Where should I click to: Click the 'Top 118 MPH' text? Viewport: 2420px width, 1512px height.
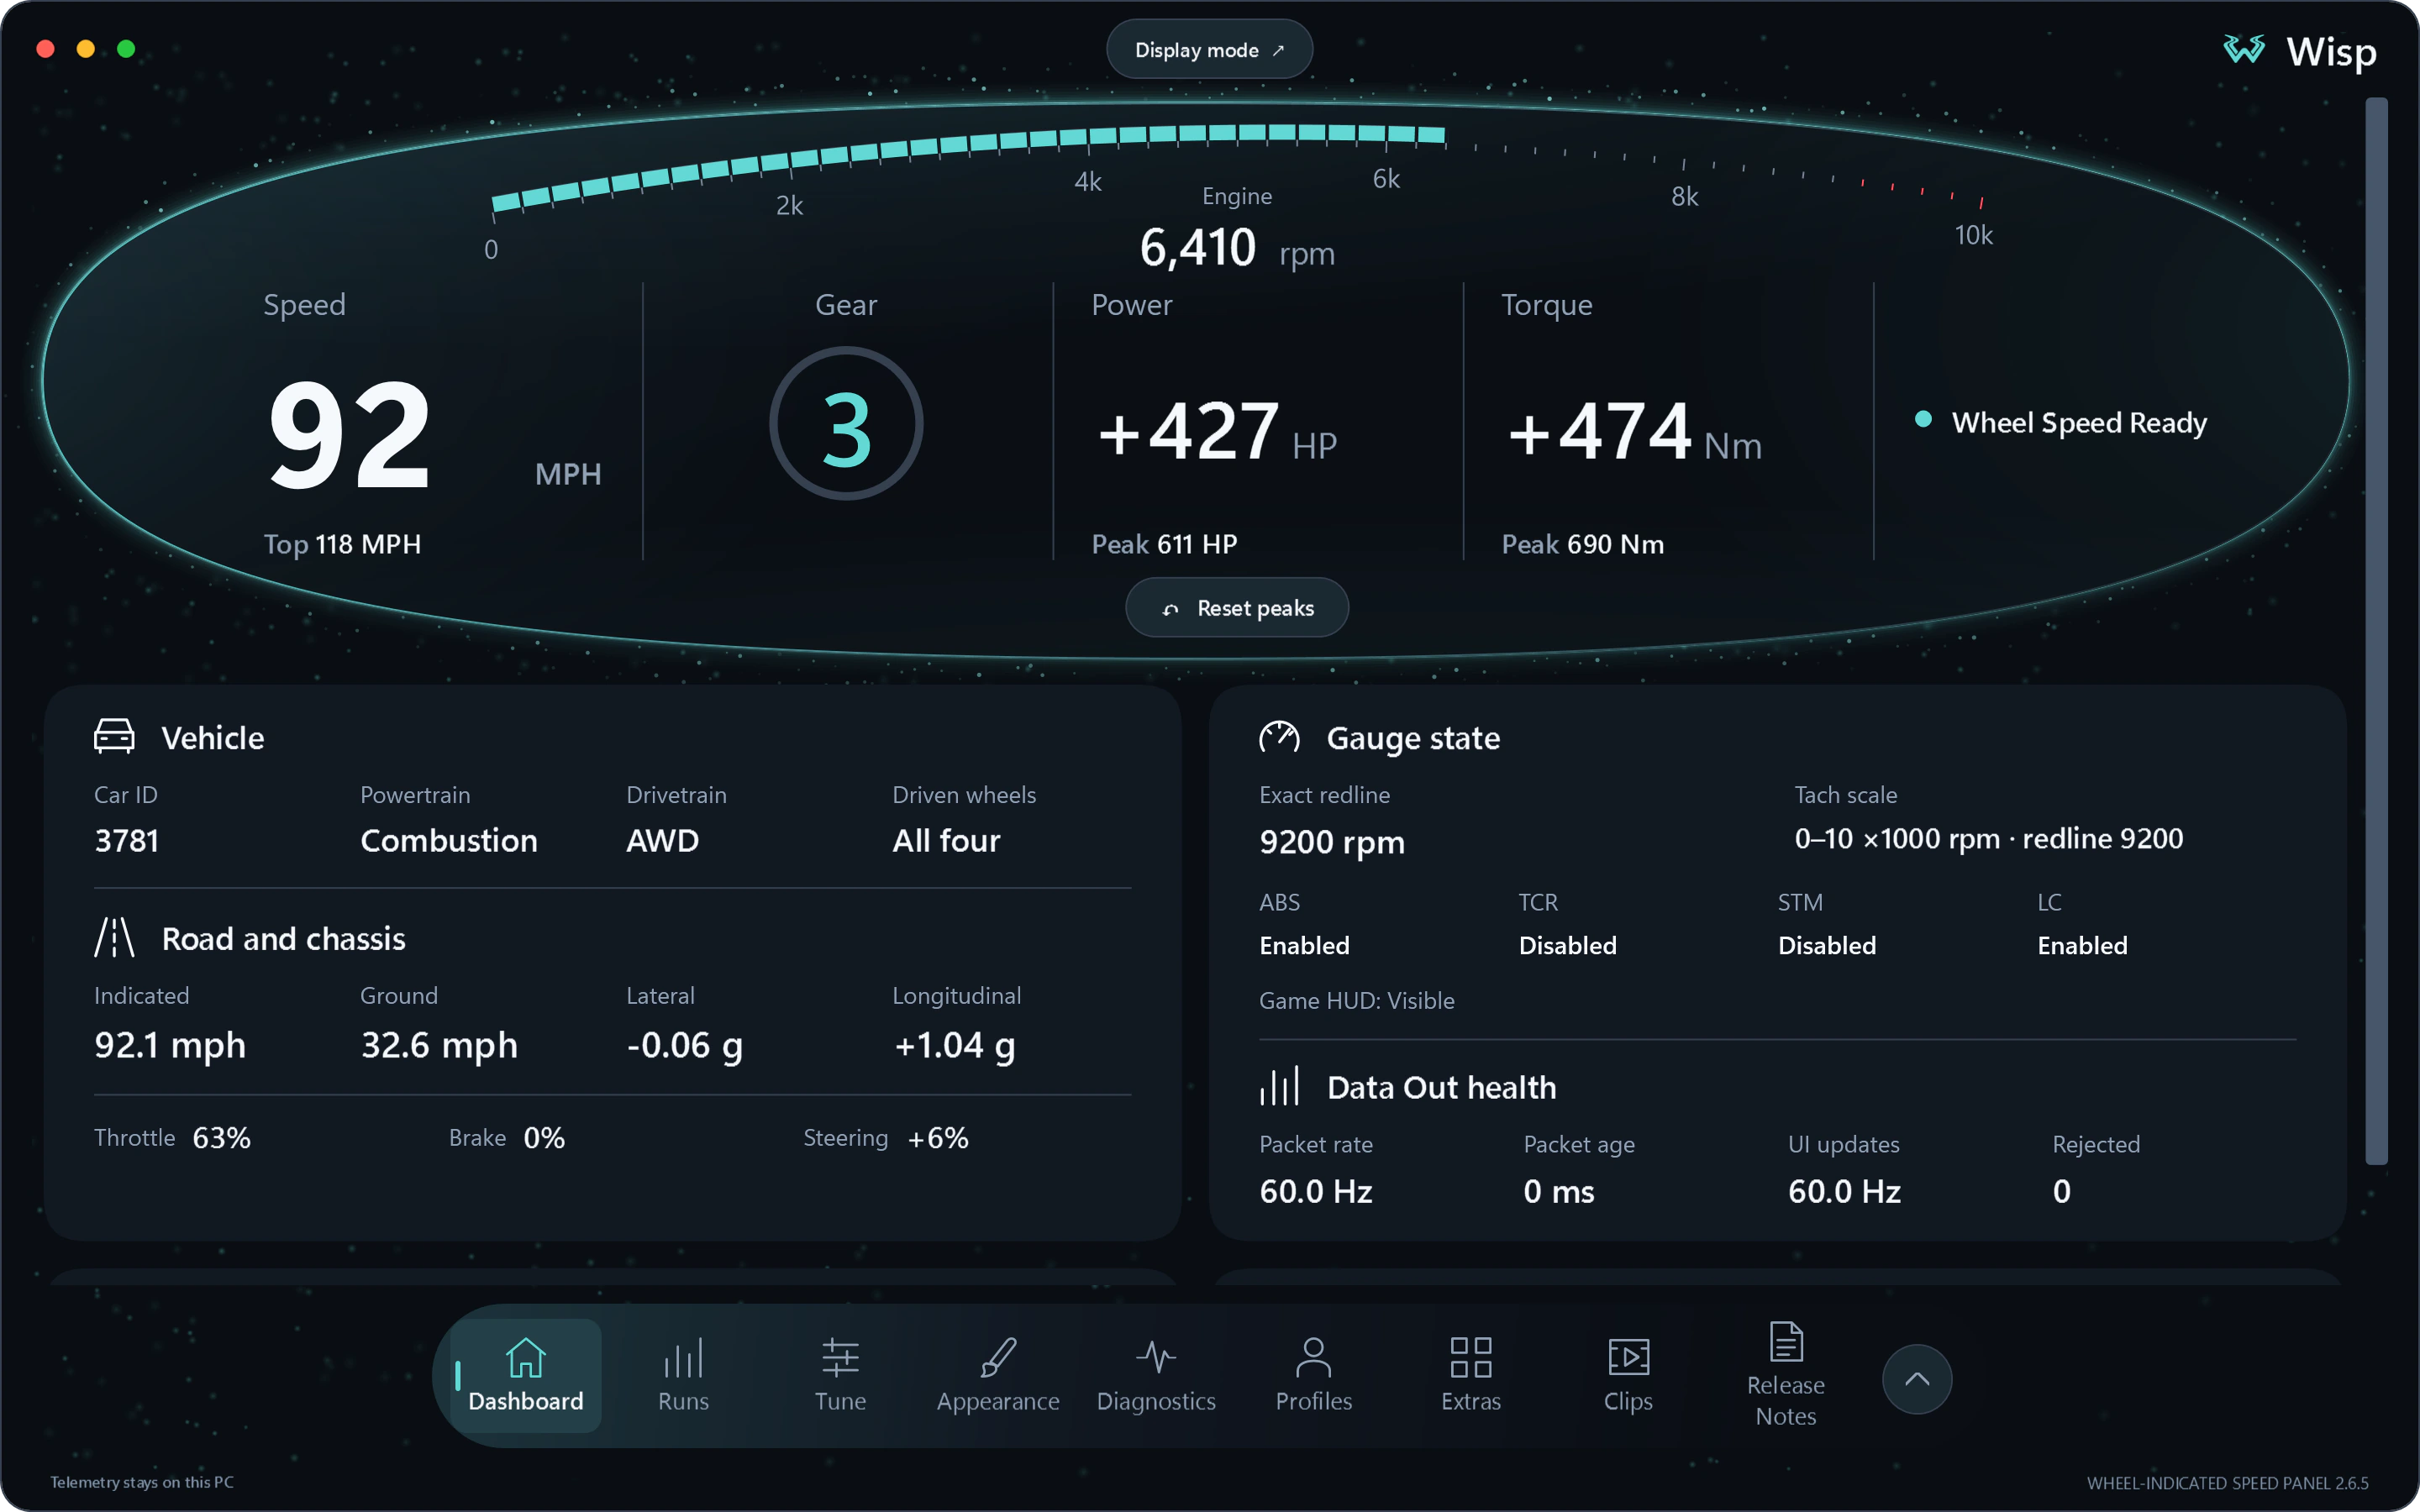(342, 544)
